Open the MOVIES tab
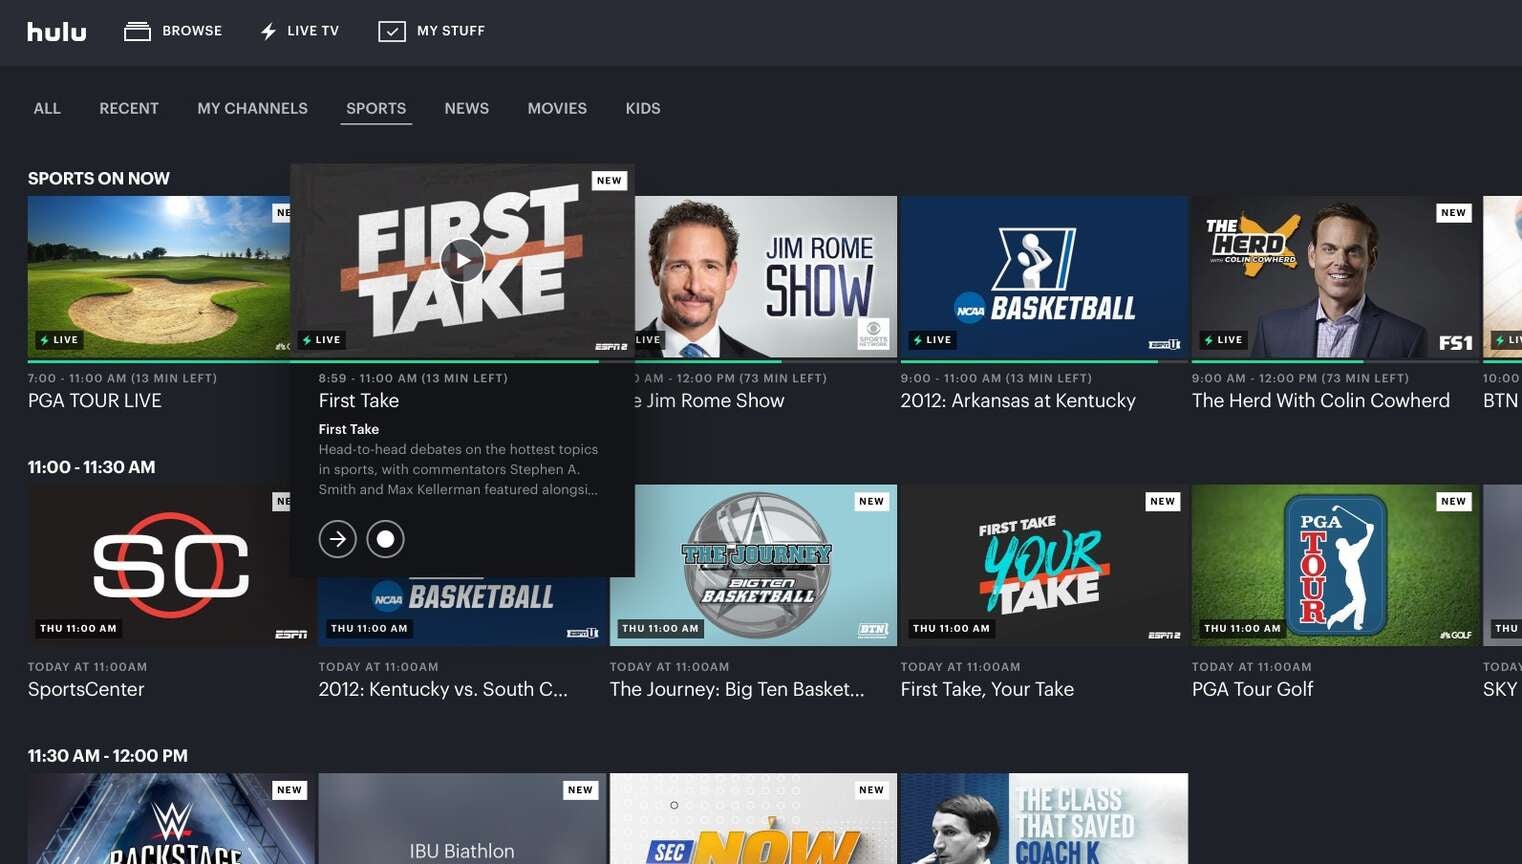The image size is (1522, 864). (x=557, y=108)
